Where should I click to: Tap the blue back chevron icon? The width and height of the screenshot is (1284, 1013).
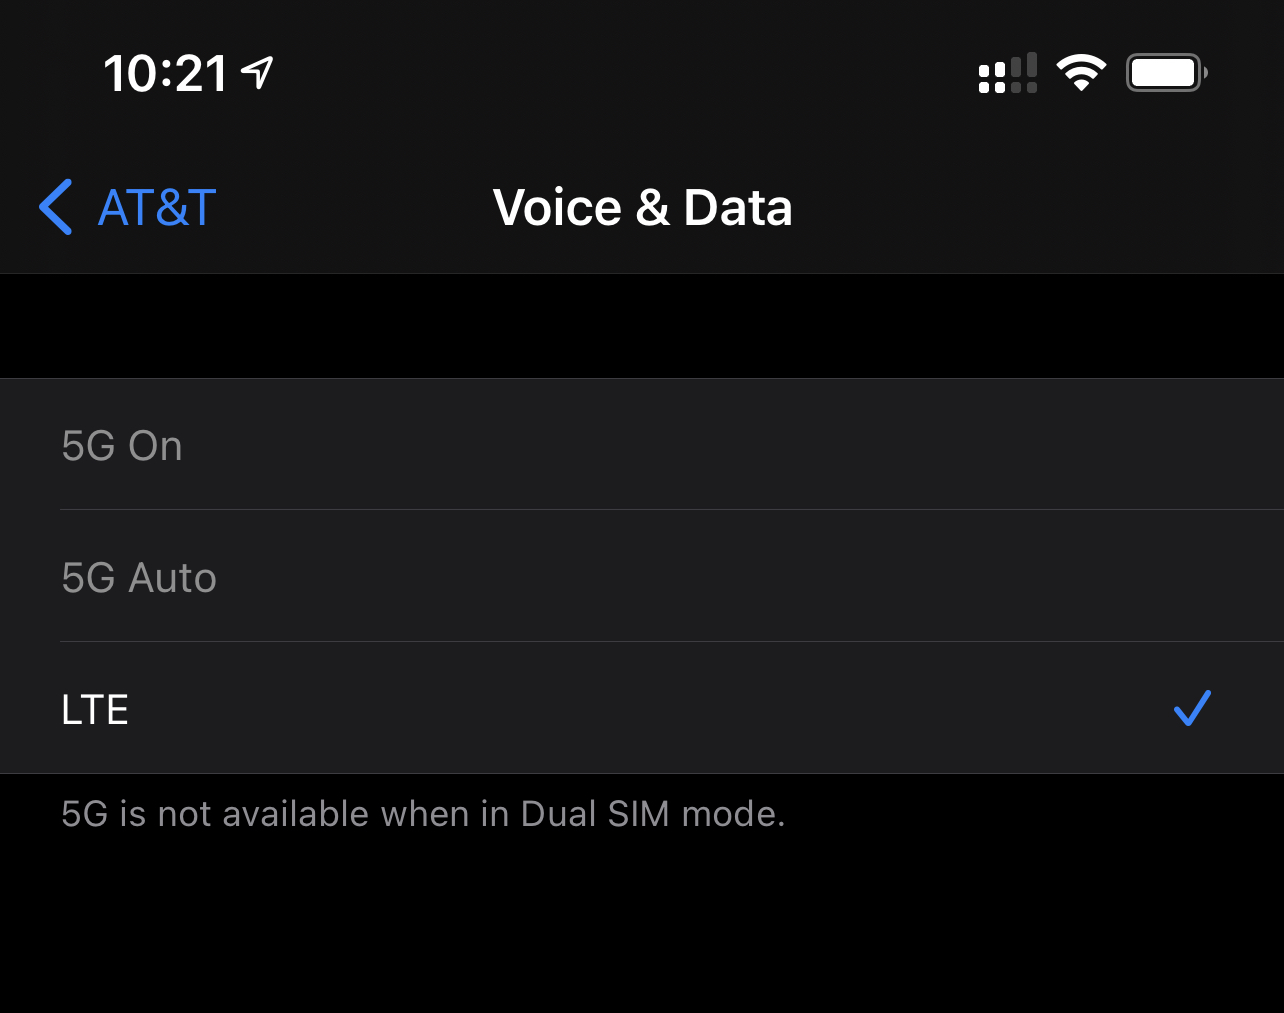(x=56, y=207)
